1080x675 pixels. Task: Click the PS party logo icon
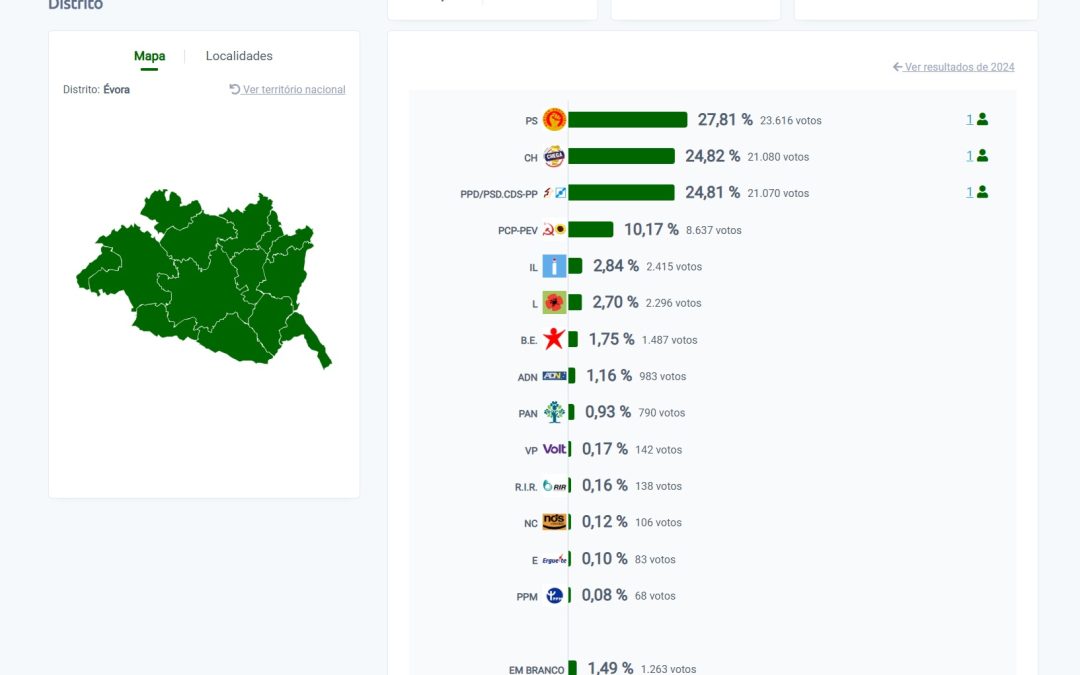tap(554, 120)
